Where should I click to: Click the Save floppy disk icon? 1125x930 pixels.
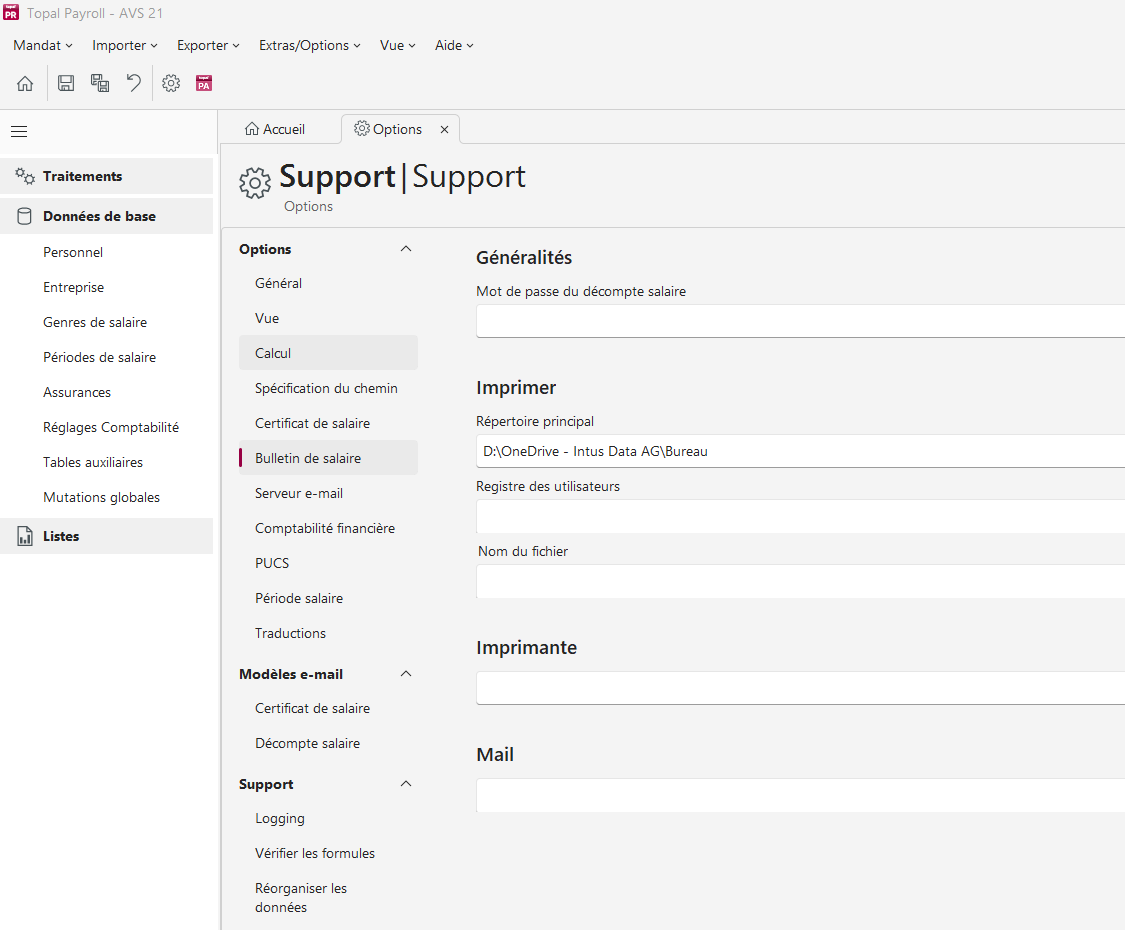tap(66, 84)
